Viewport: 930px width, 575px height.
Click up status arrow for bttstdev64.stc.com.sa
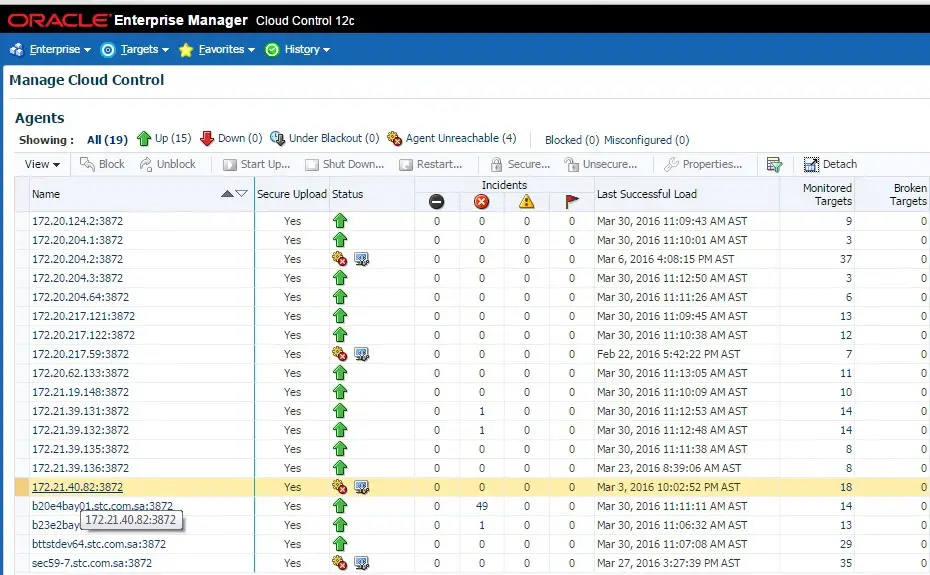coord(340,544)
